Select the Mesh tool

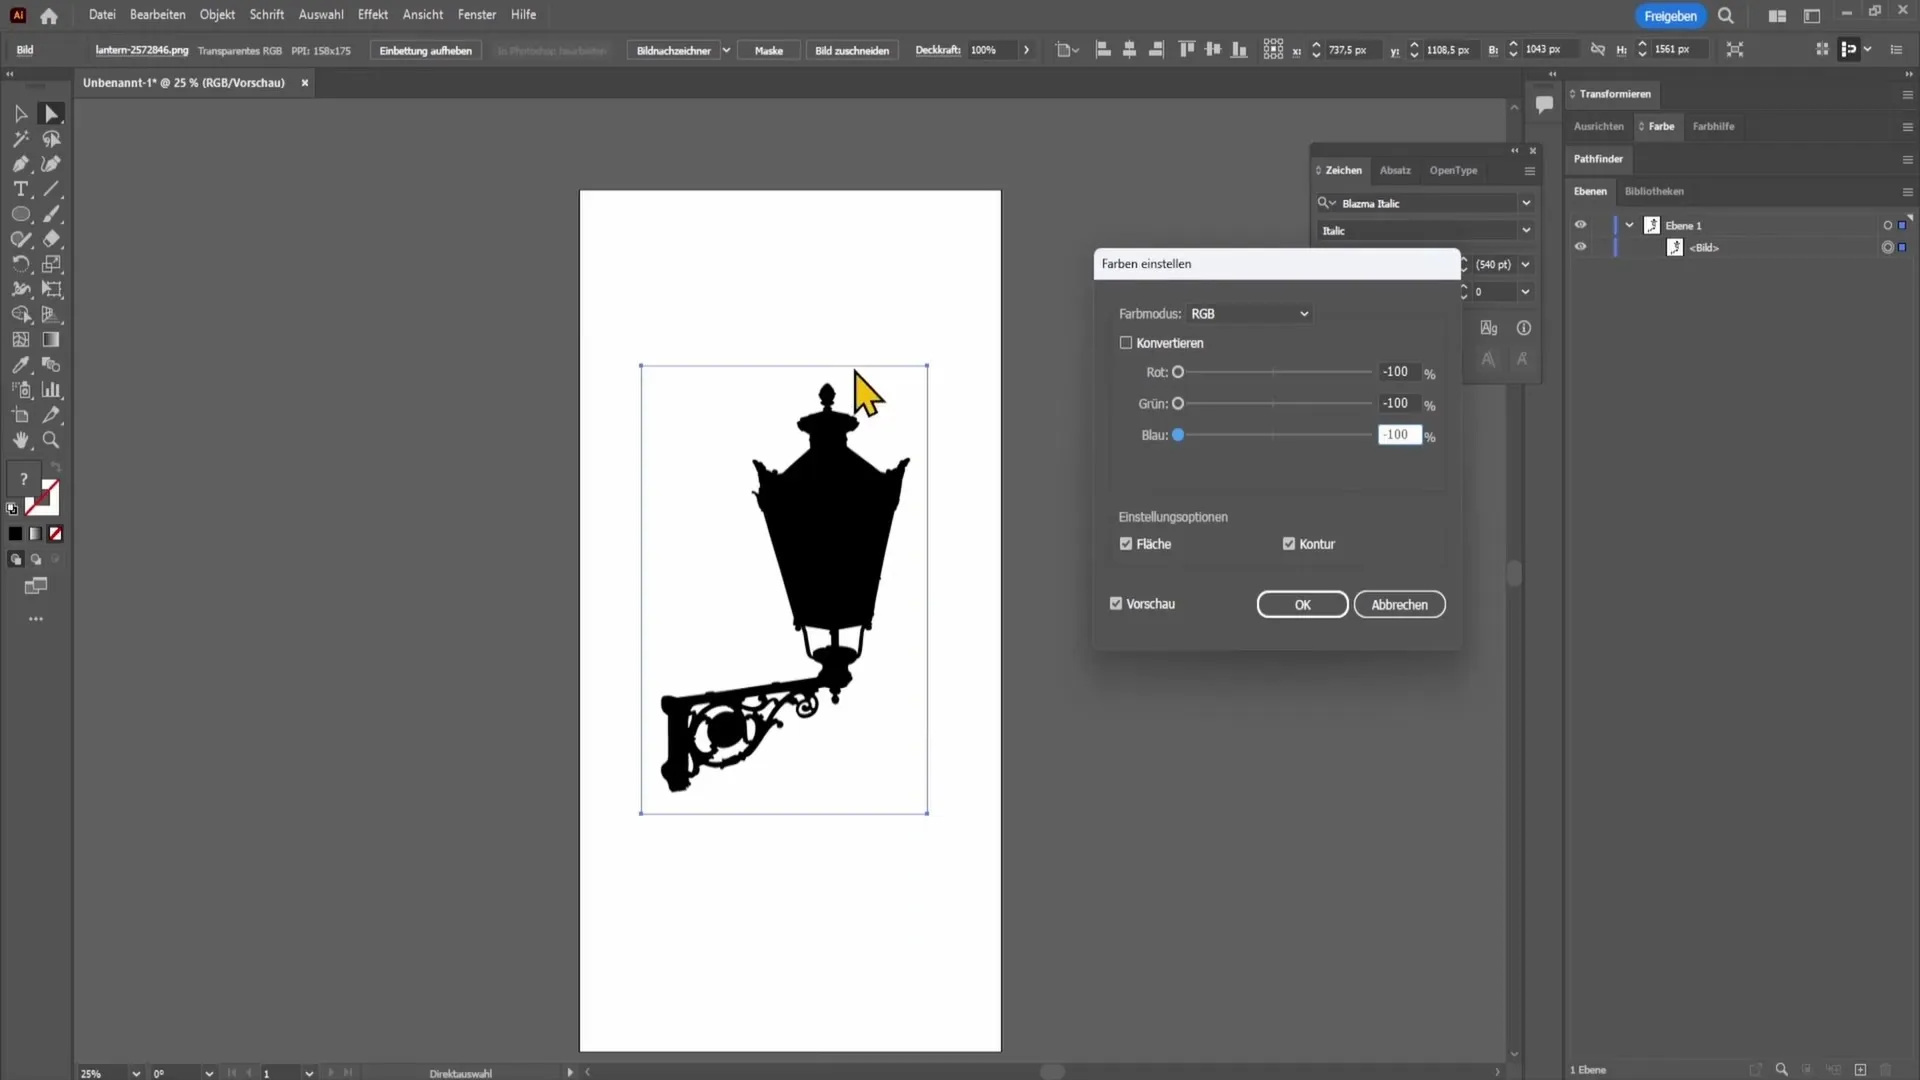(20, 340)
